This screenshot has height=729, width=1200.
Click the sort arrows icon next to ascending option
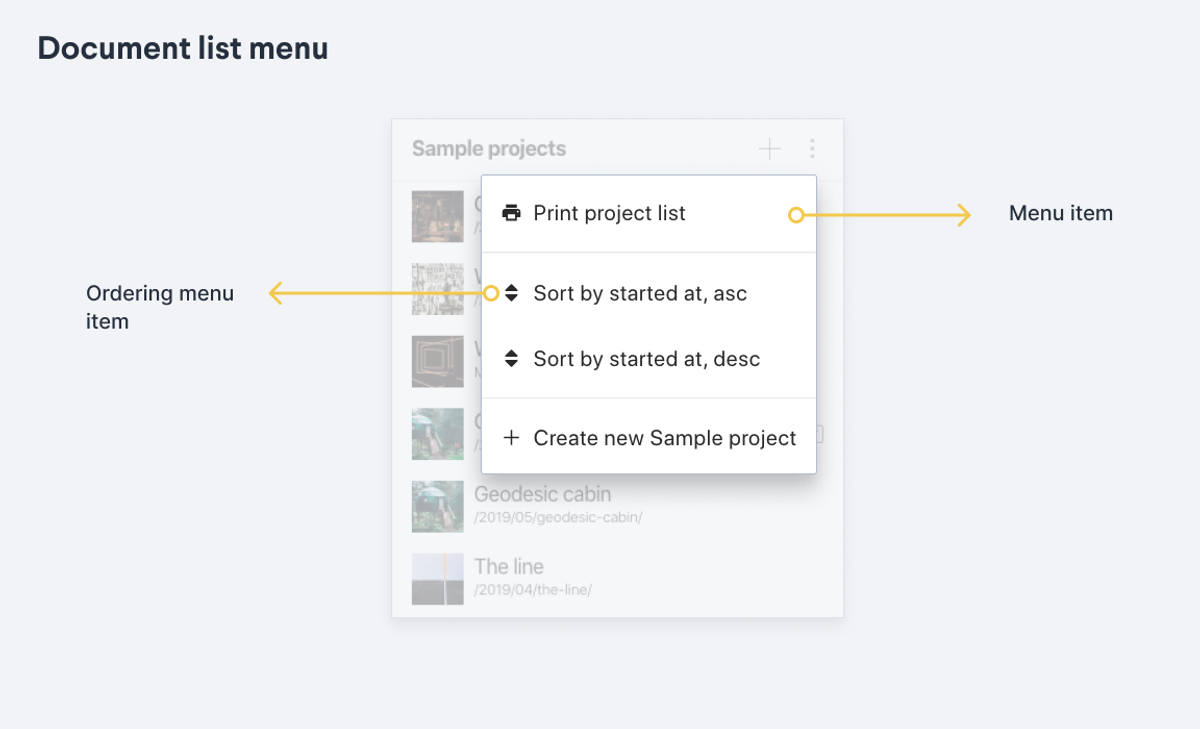pos(511,293)
